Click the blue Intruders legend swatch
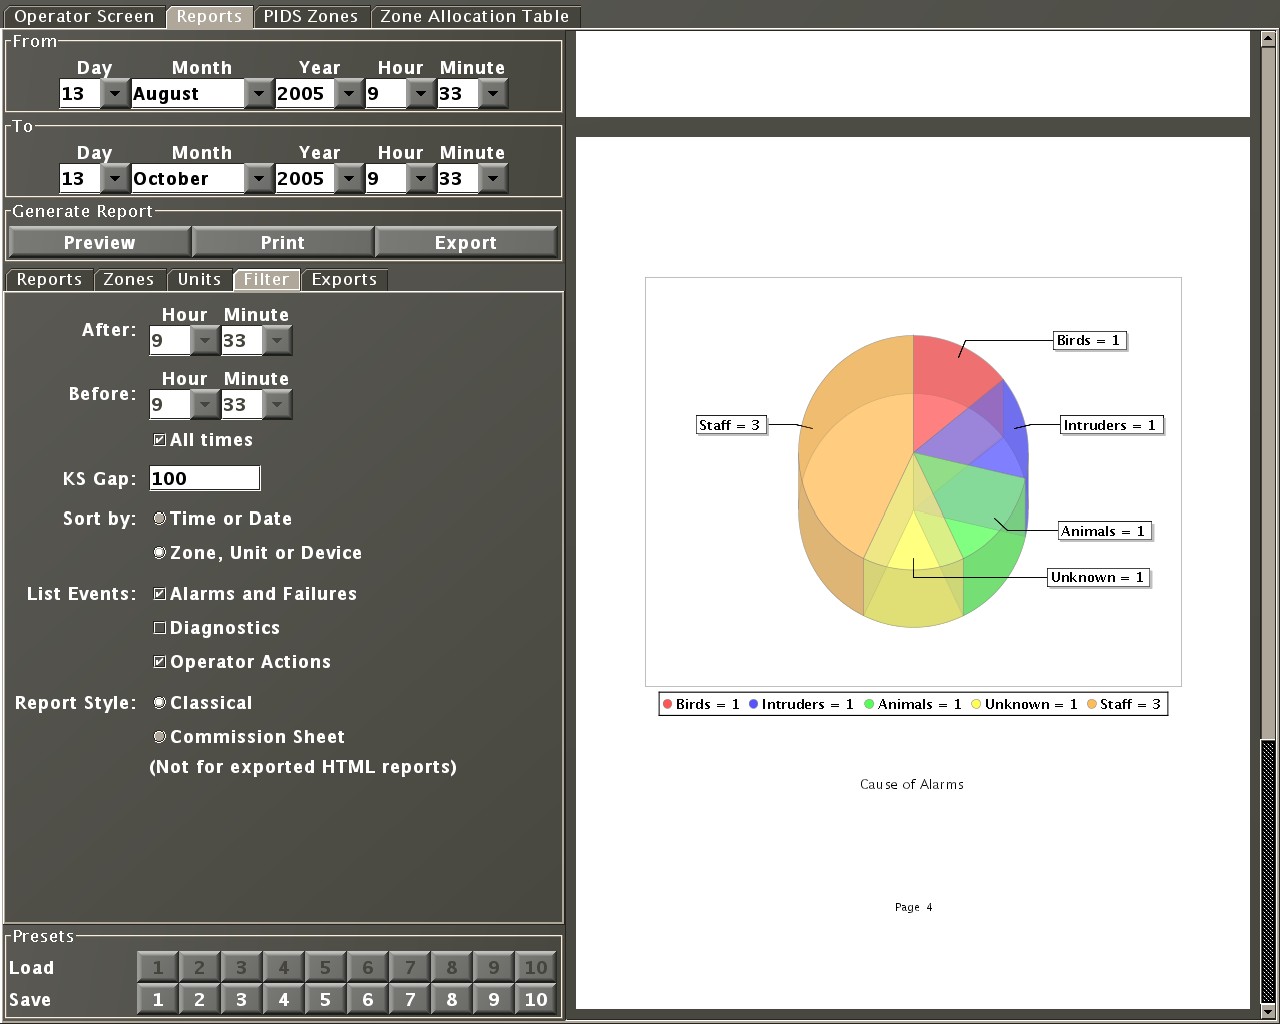1280x1024 pixels. [x=754, y=704]
